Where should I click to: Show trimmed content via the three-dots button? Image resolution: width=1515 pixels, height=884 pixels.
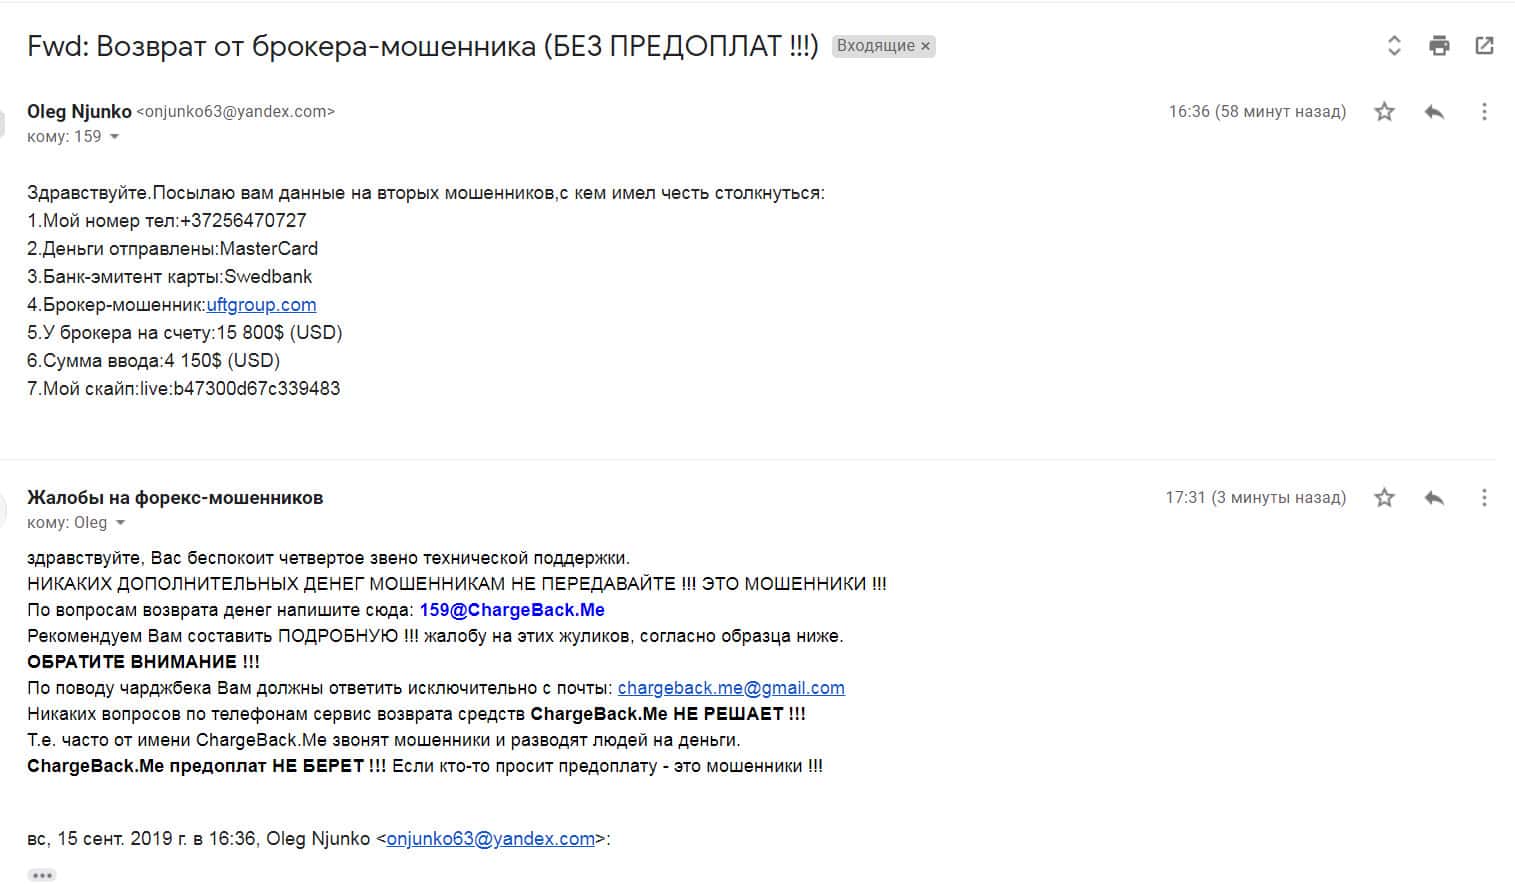(x=41, y=875)
